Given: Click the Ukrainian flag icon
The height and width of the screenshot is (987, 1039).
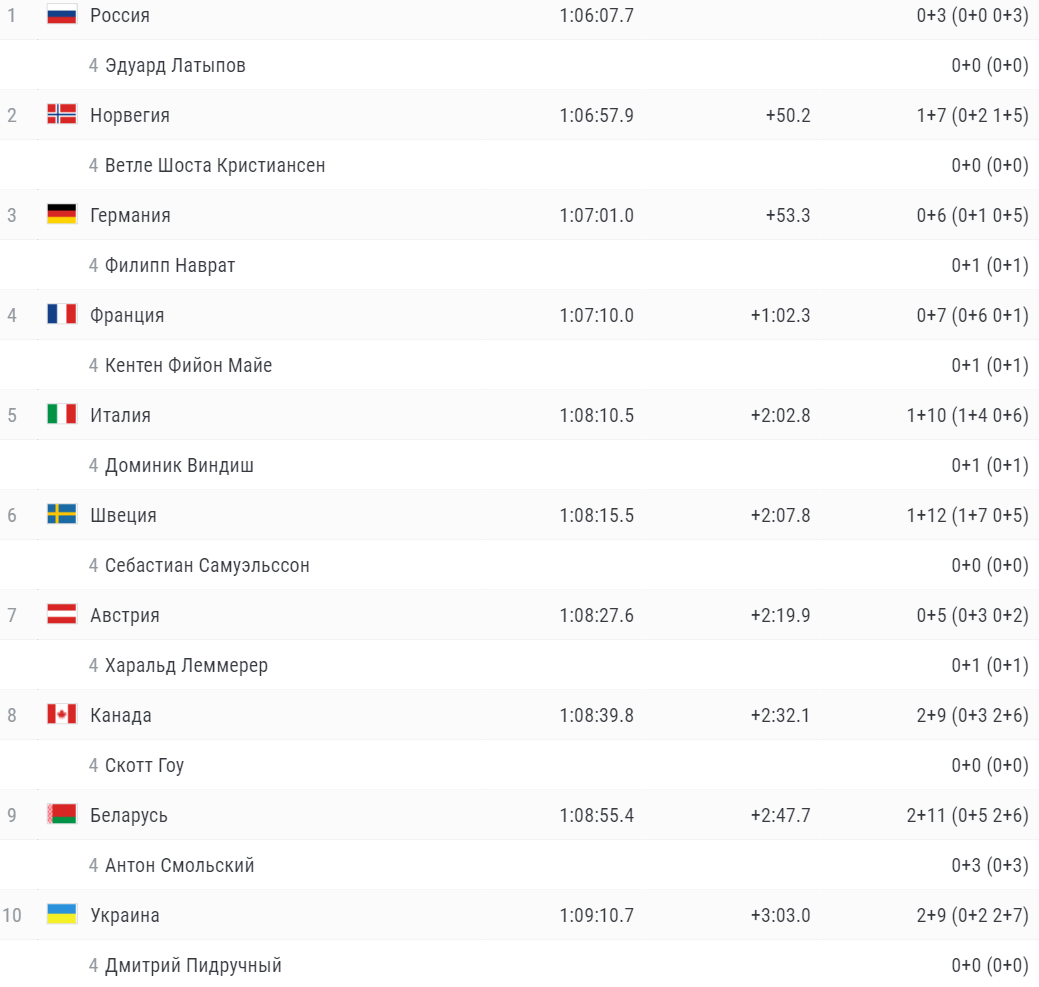Looking at the screenshot, I should pyautogui.click(x=61, y=915).
